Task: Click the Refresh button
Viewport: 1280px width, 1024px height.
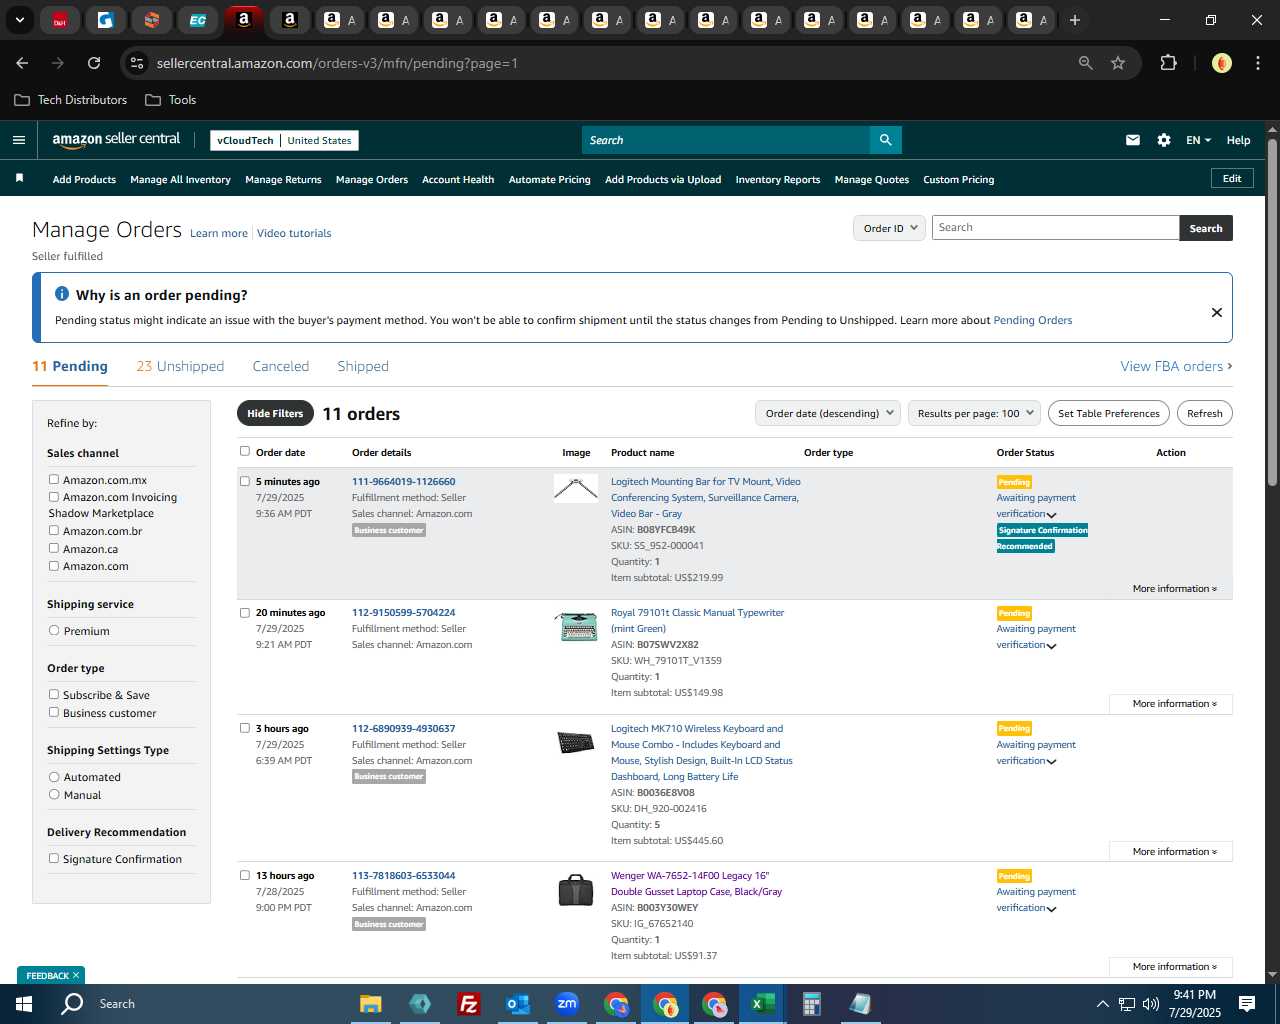Action: 1205,413
